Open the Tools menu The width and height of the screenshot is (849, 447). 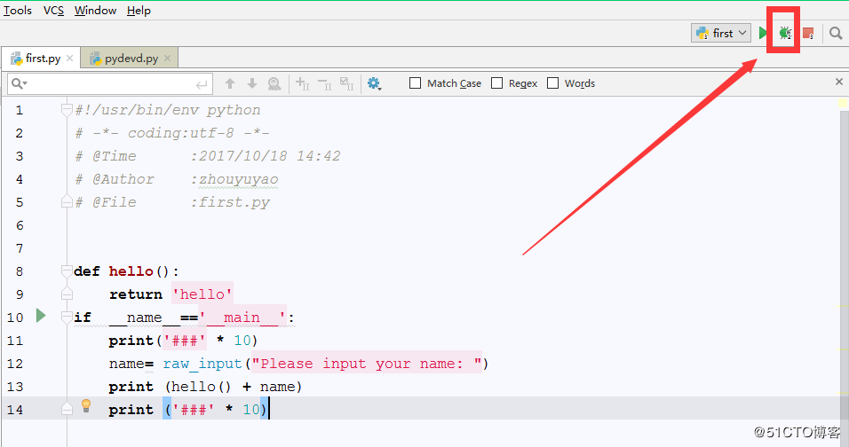coord(17,10)
